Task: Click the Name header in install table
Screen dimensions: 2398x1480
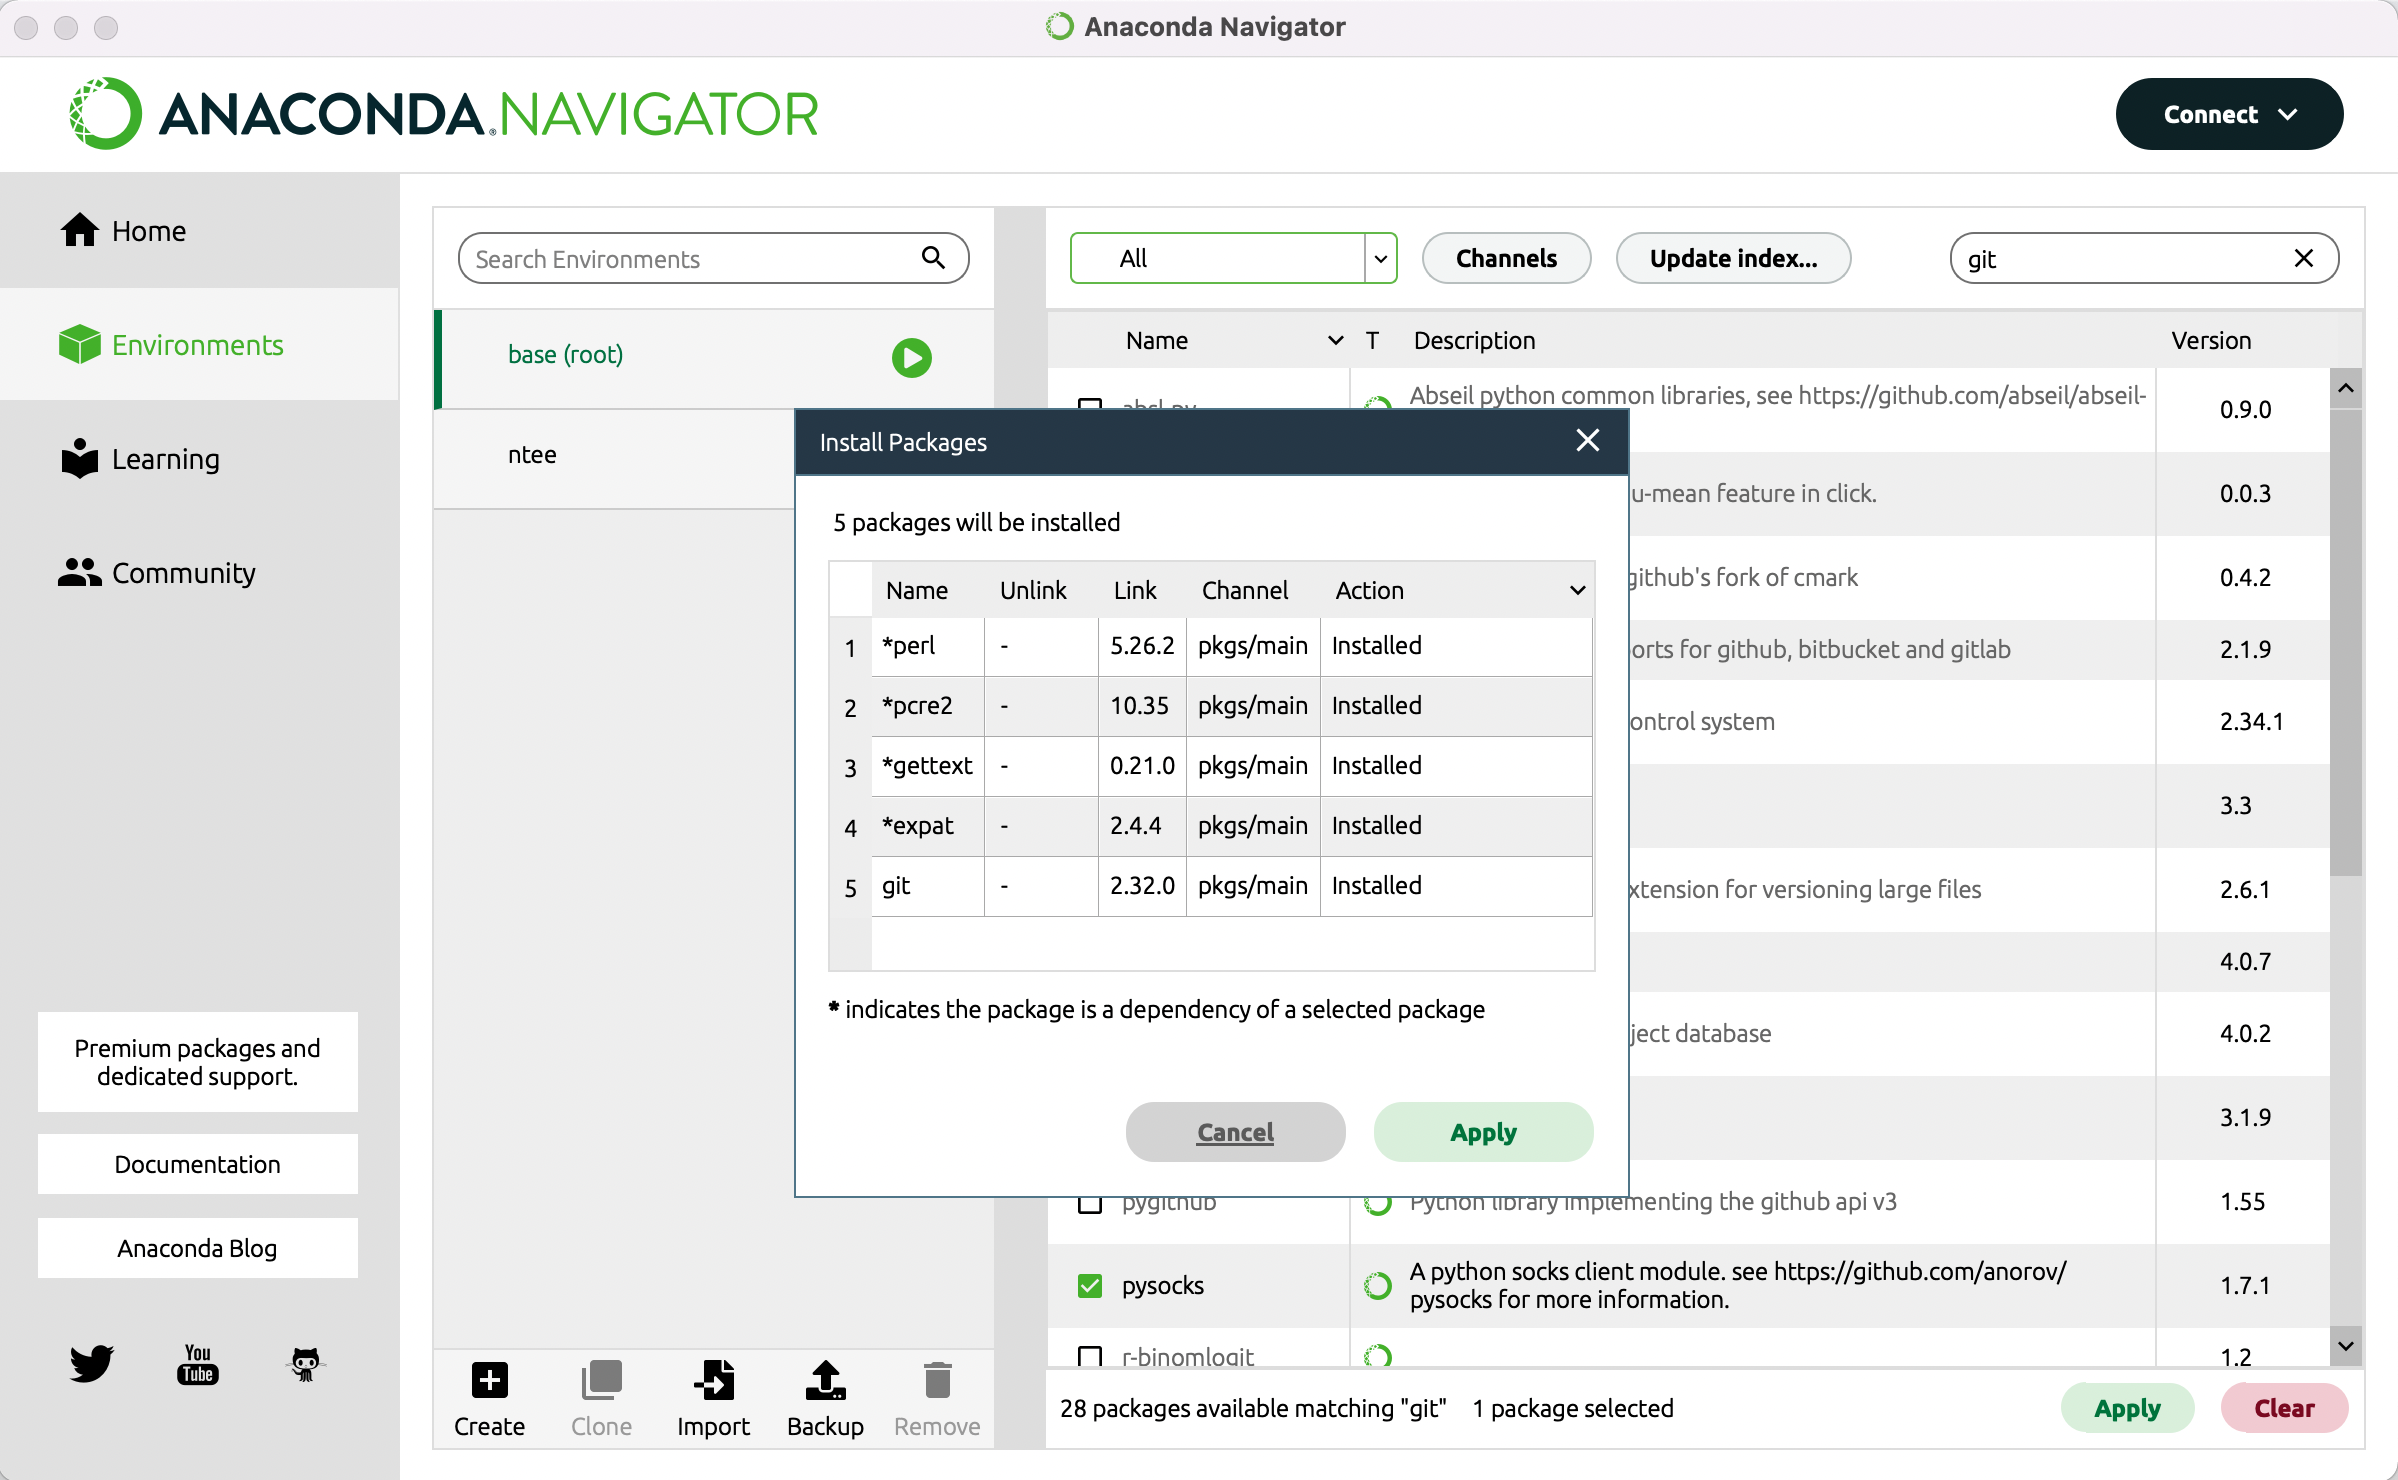Action: coord(916,591)
